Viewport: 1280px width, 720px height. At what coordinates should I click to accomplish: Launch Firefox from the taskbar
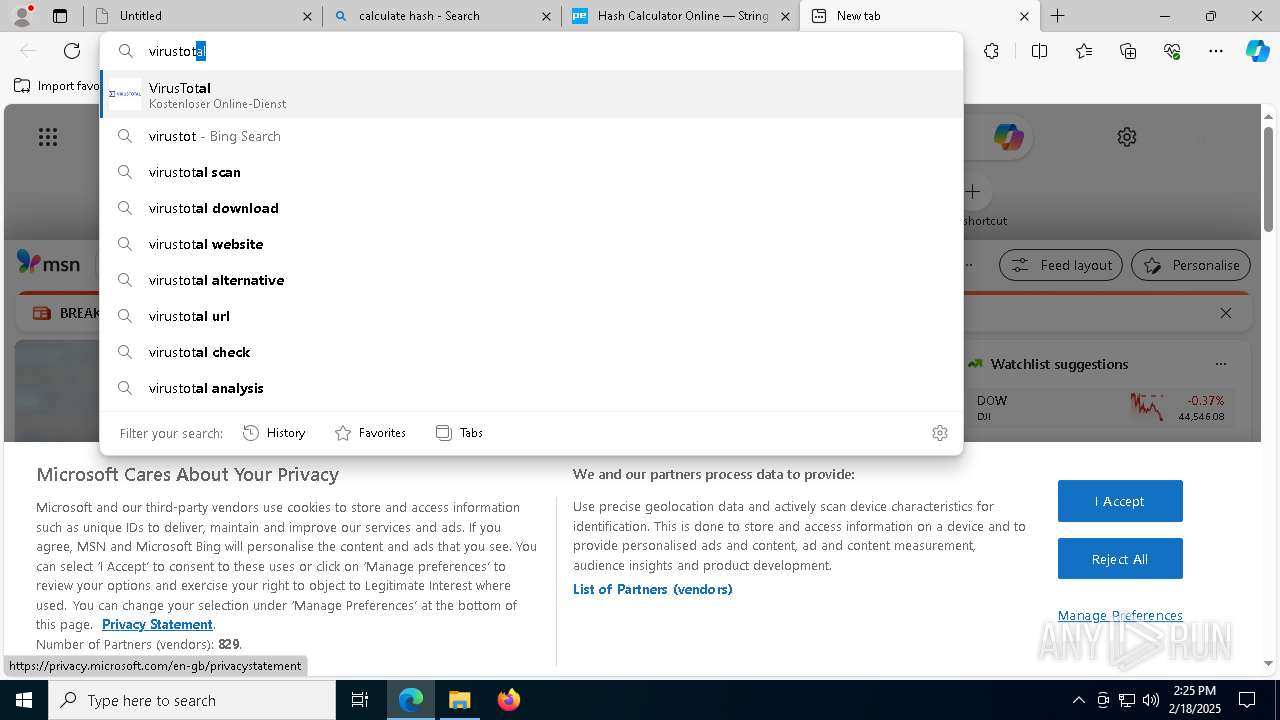508,700
